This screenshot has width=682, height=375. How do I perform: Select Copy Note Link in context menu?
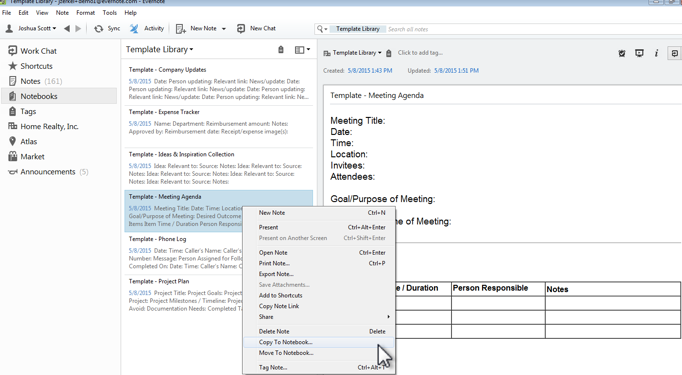[x=319, y=306]
